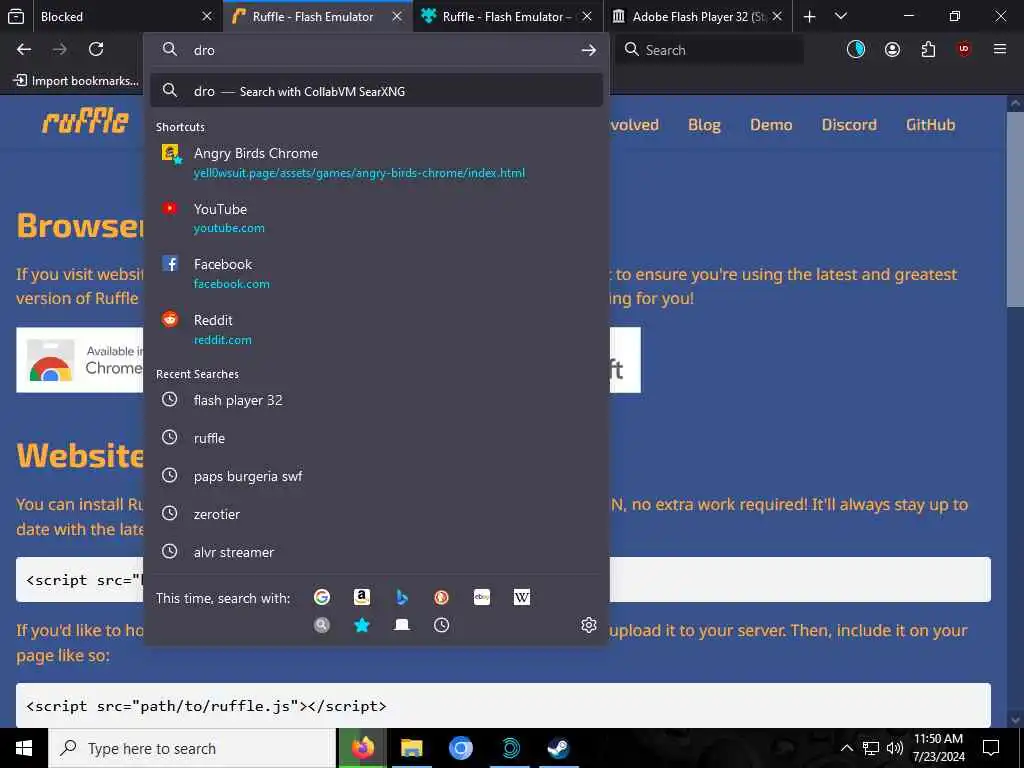Open the account profile icon in toolbar
This screenshot has width=1024, height=768.
click(x=892, y=50)
